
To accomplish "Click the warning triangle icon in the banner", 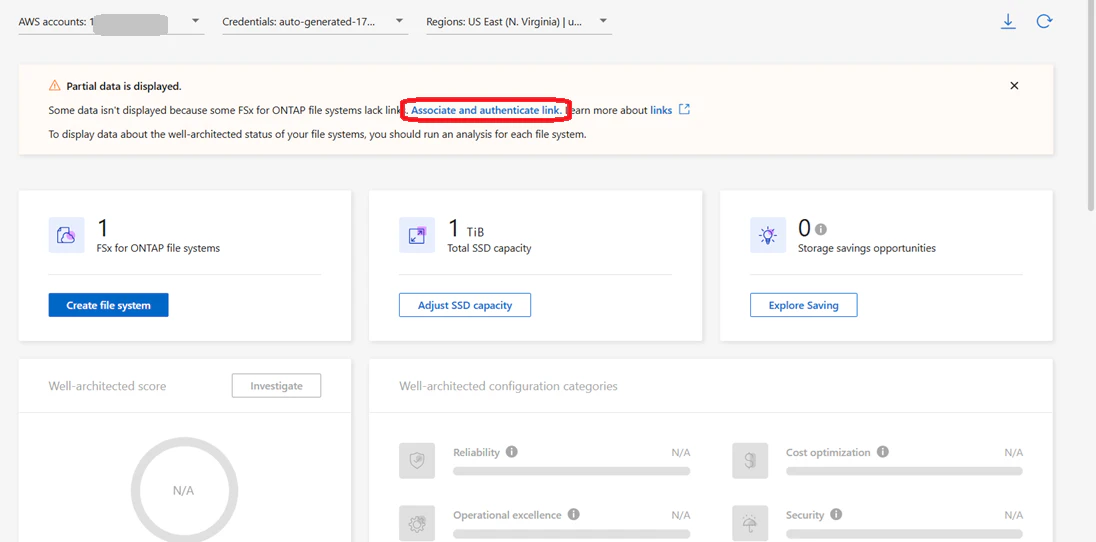I will coord(55,86).
